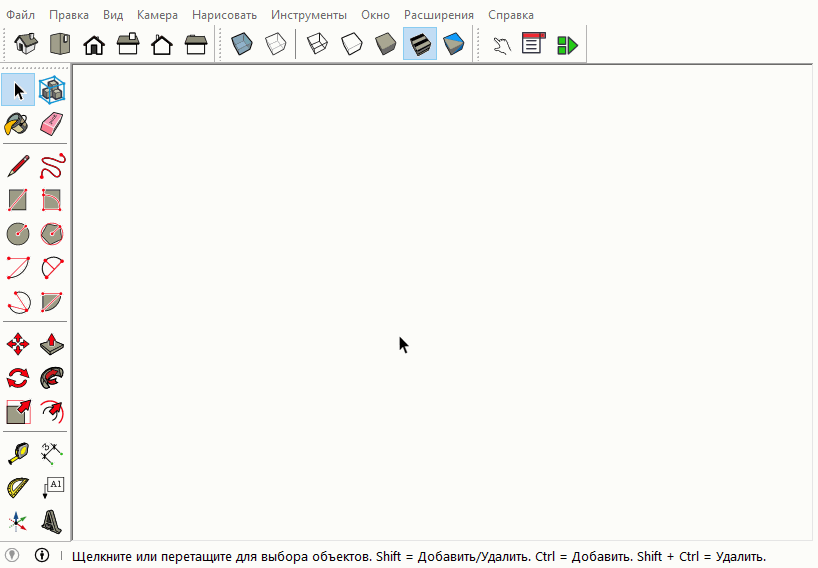Viewport: 818px width, 568px height.
Task: Pick the Paint Bucket tool
Action: (17, 125)
